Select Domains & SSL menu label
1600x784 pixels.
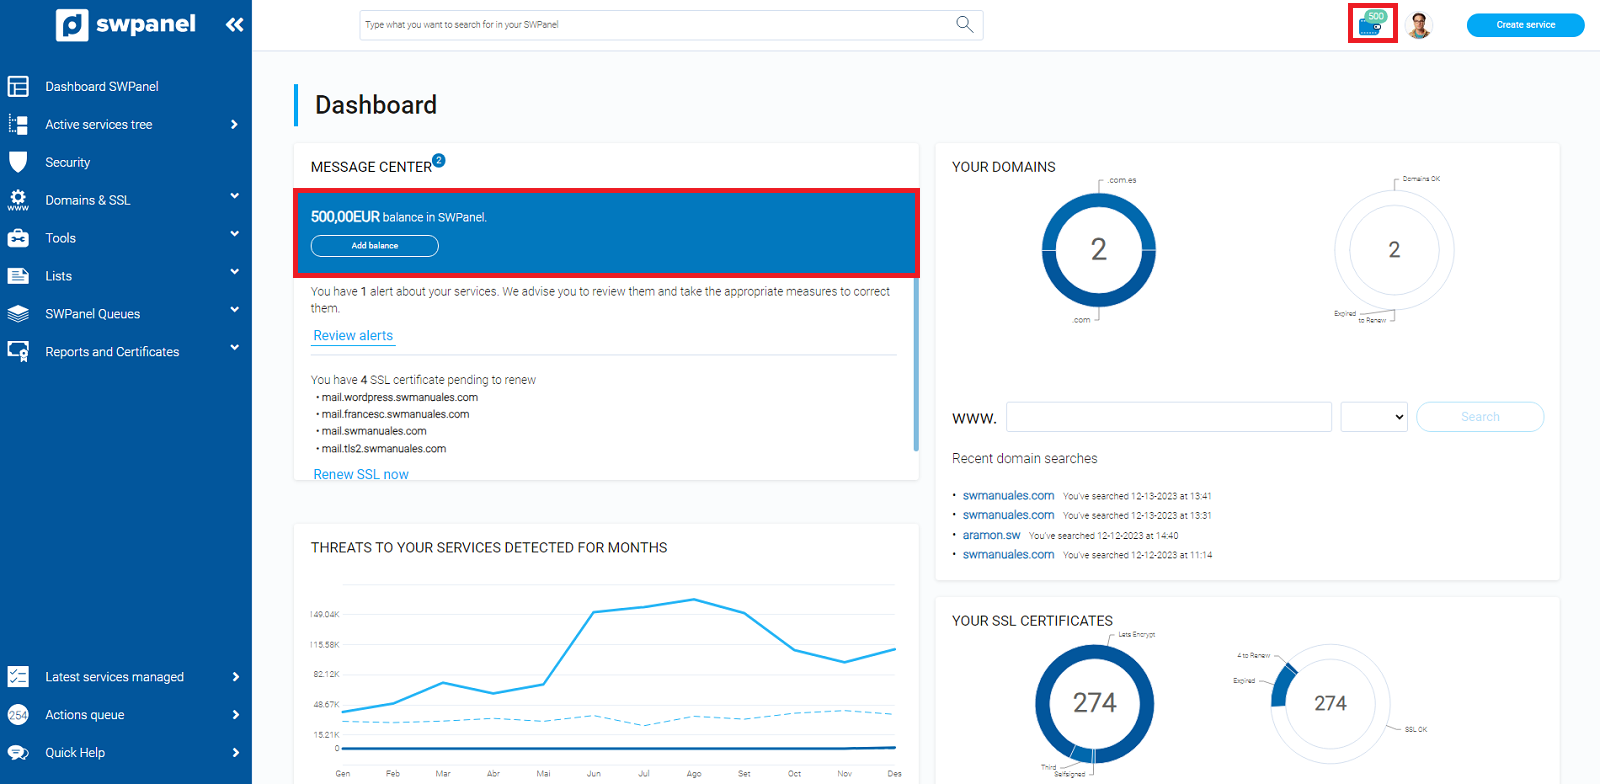[x=88, y=200]
